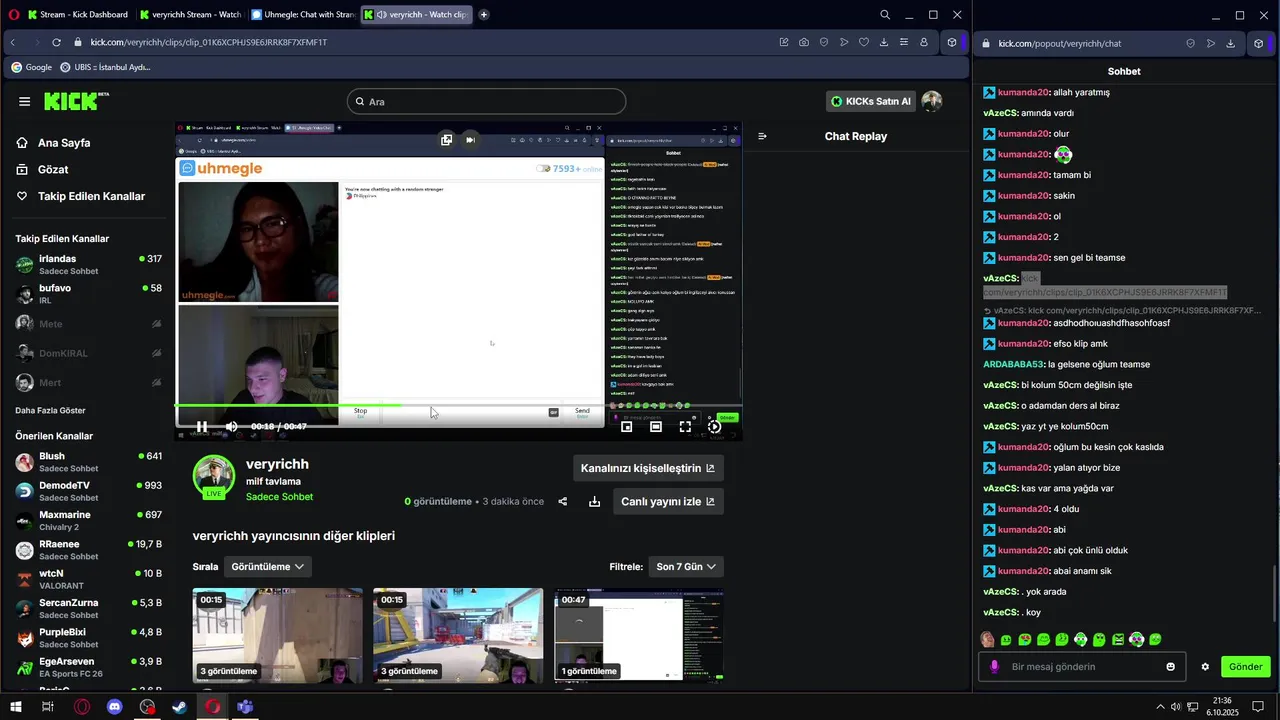
Task: Skip to next clip in player
Action: point(470,140)
